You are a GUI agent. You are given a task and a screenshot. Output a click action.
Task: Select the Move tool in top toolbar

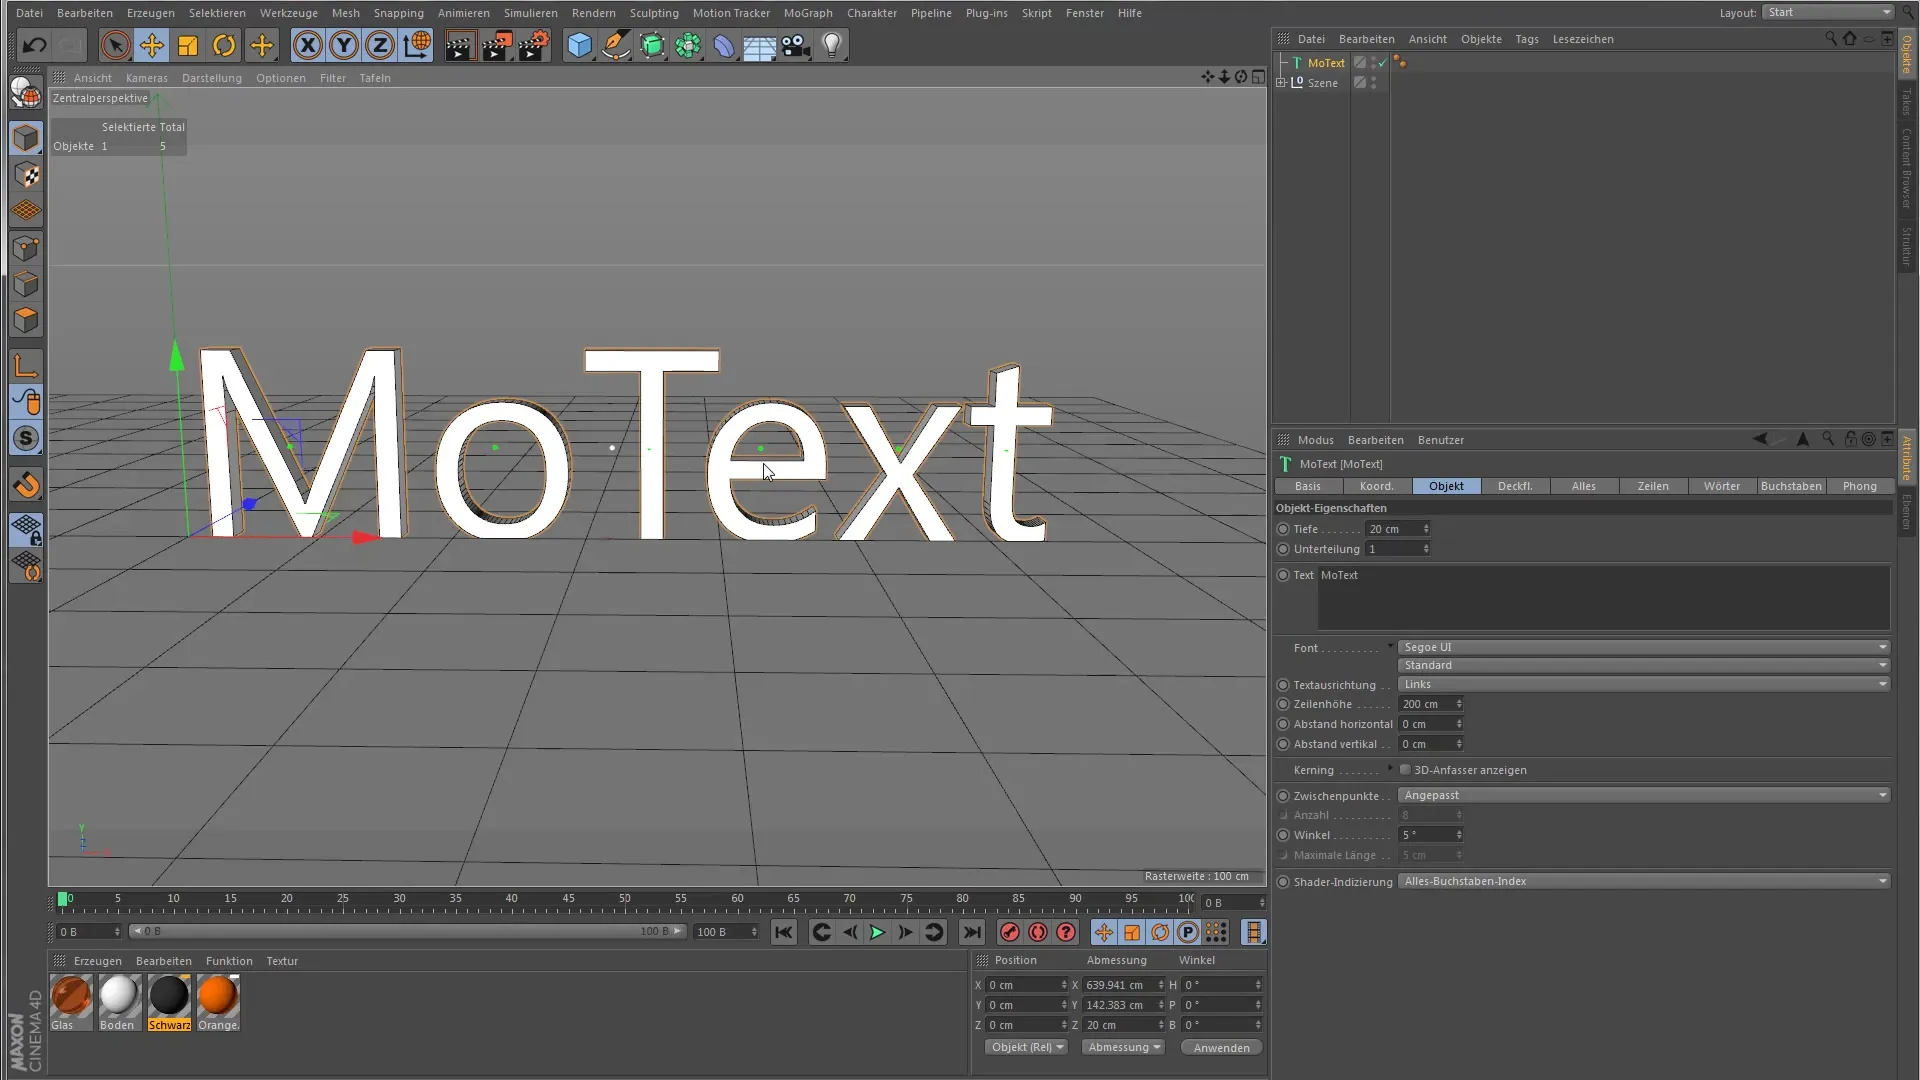[152, 45]
